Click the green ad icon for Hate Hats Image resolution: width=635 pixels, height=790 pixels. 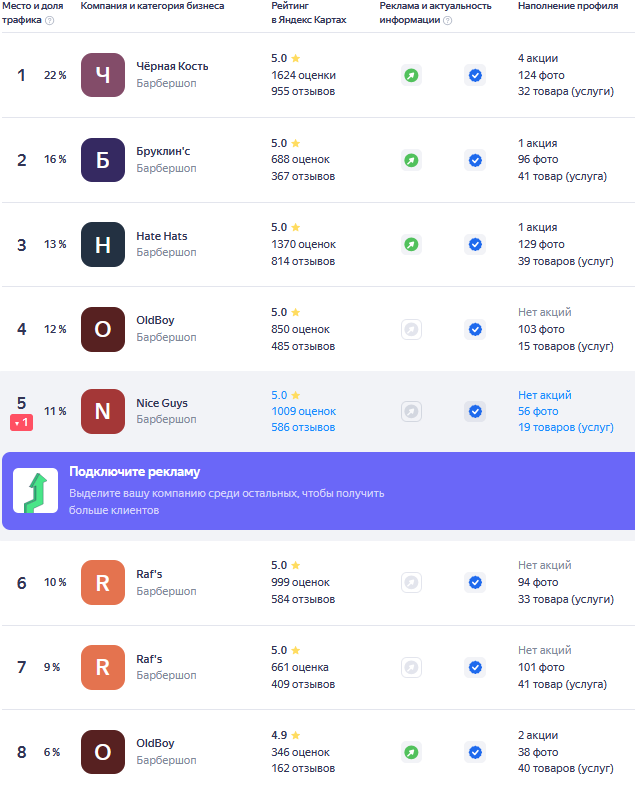pyautogui.click(x=411, y=244)
